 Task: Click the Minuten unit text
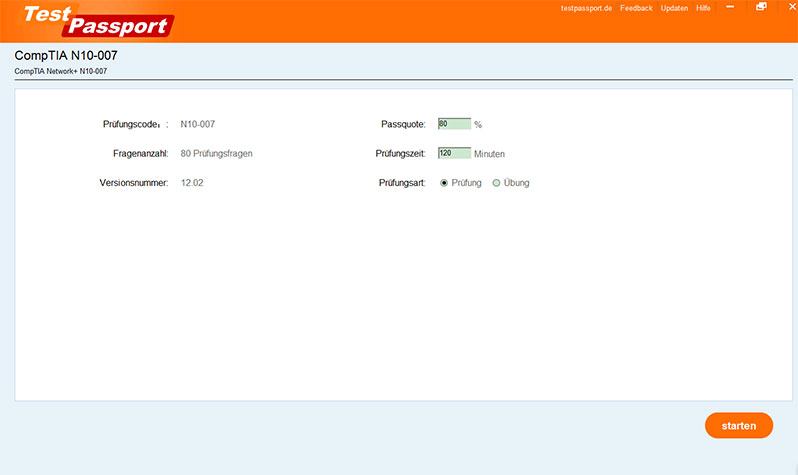490,154
